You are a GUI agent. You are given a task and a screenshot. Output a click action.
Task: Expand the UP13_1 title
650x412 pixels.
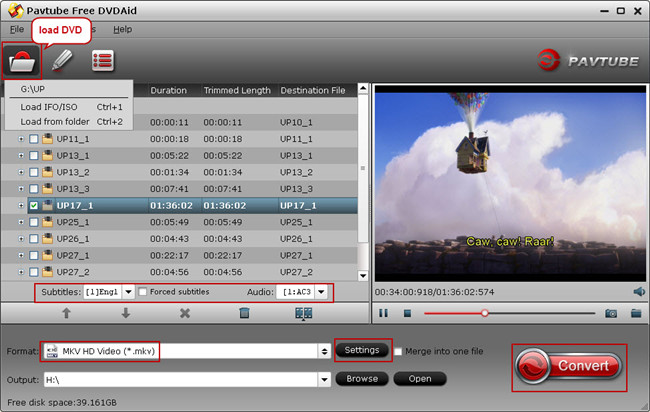coord(21,155)
